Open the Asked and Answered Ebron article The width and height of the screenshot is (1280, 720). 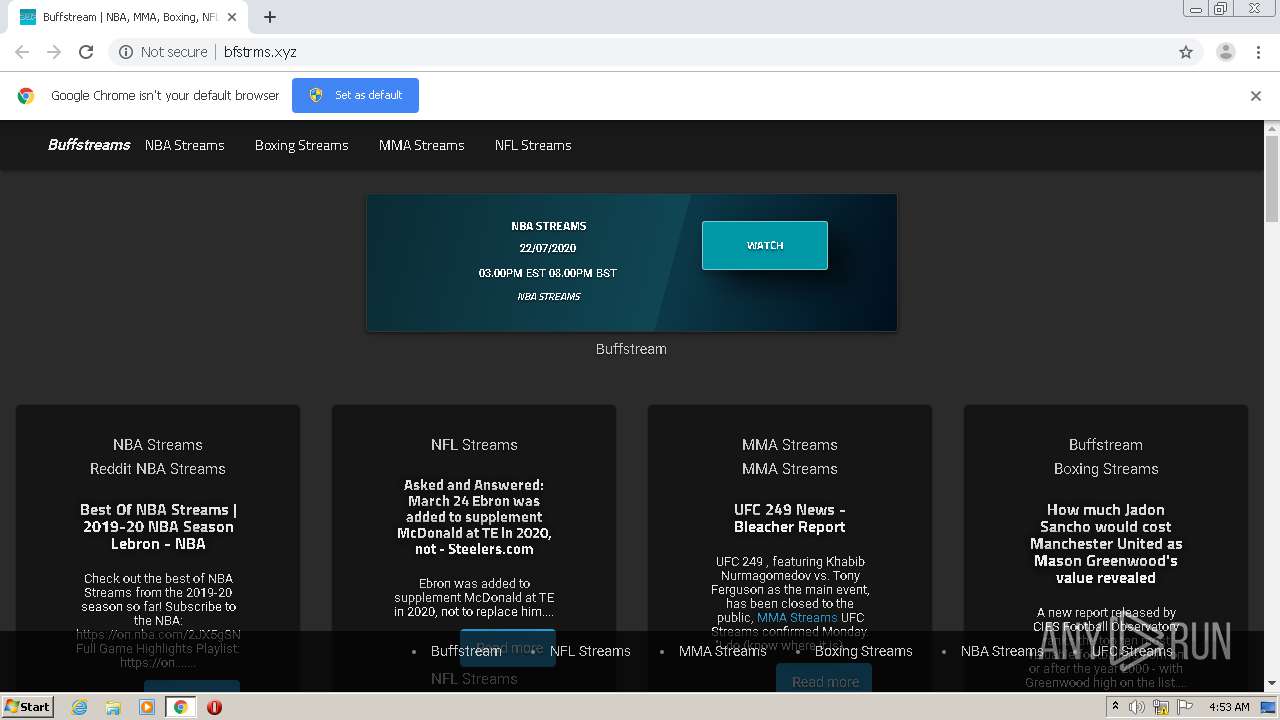tap(474, 517)
